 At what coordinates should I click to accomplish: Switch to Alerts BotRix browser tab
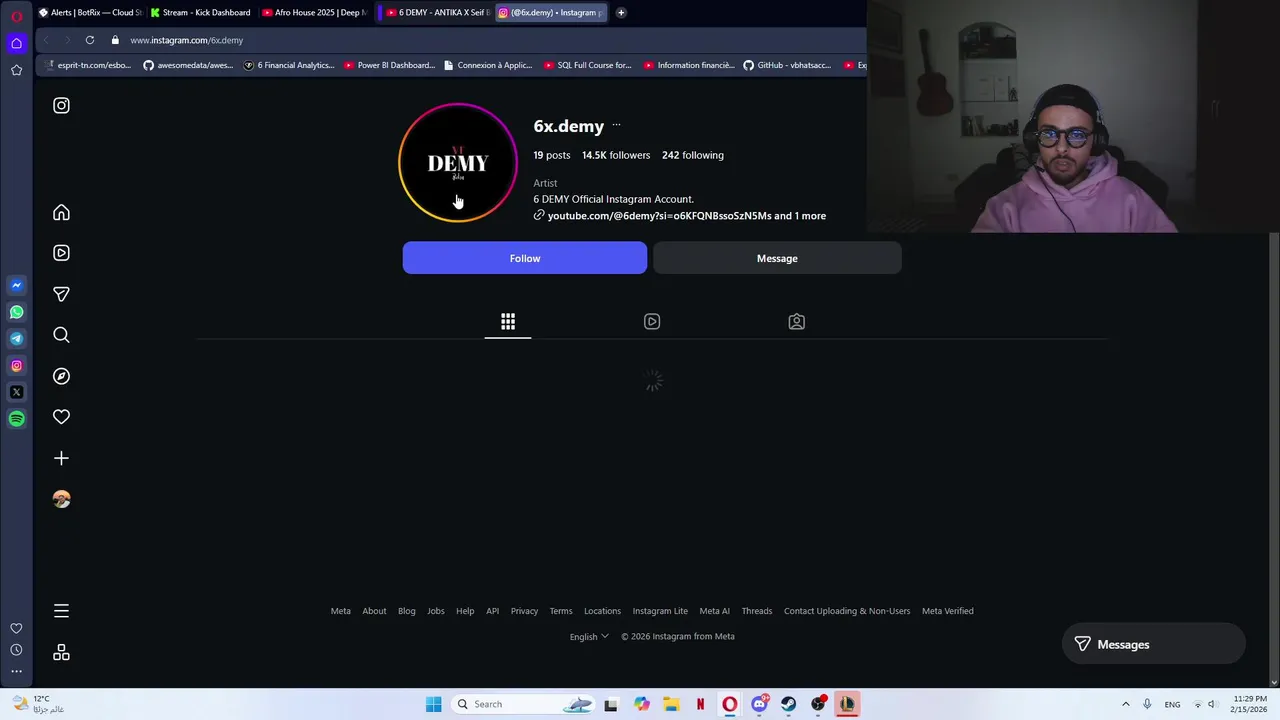click(x=90, y=12)
